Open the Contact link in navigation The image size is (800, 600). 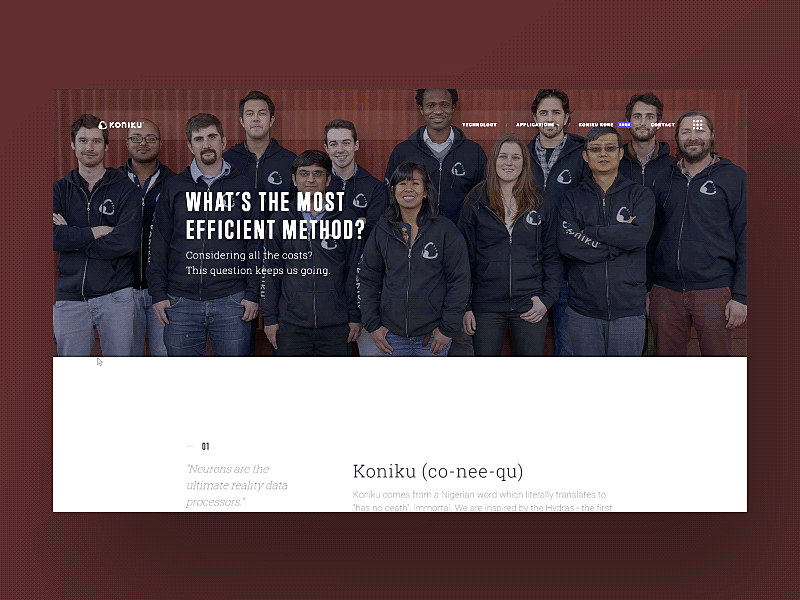point(663,124)
